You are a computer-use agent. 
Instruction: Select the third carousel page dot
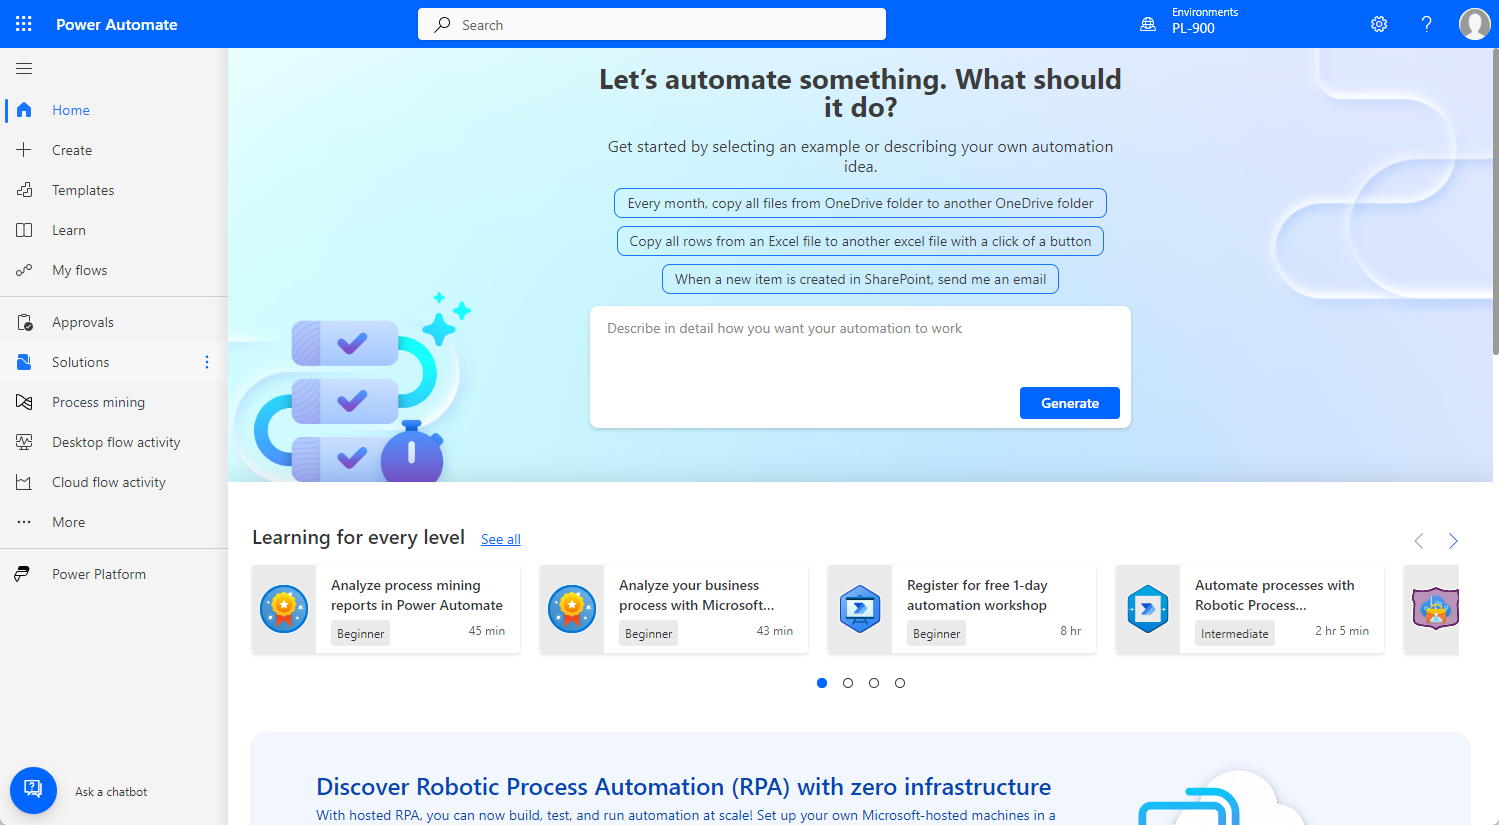coord(874,683)
